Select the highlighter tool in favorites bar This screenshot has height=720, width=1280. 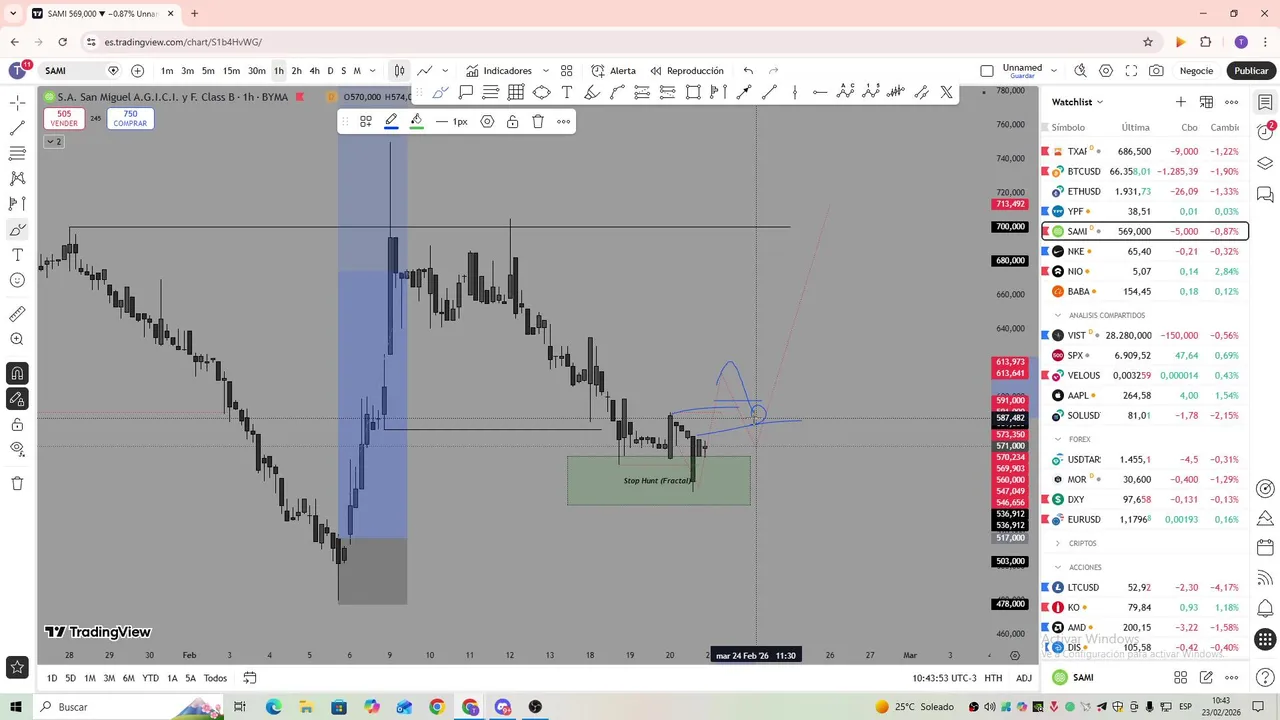point(592,92)
